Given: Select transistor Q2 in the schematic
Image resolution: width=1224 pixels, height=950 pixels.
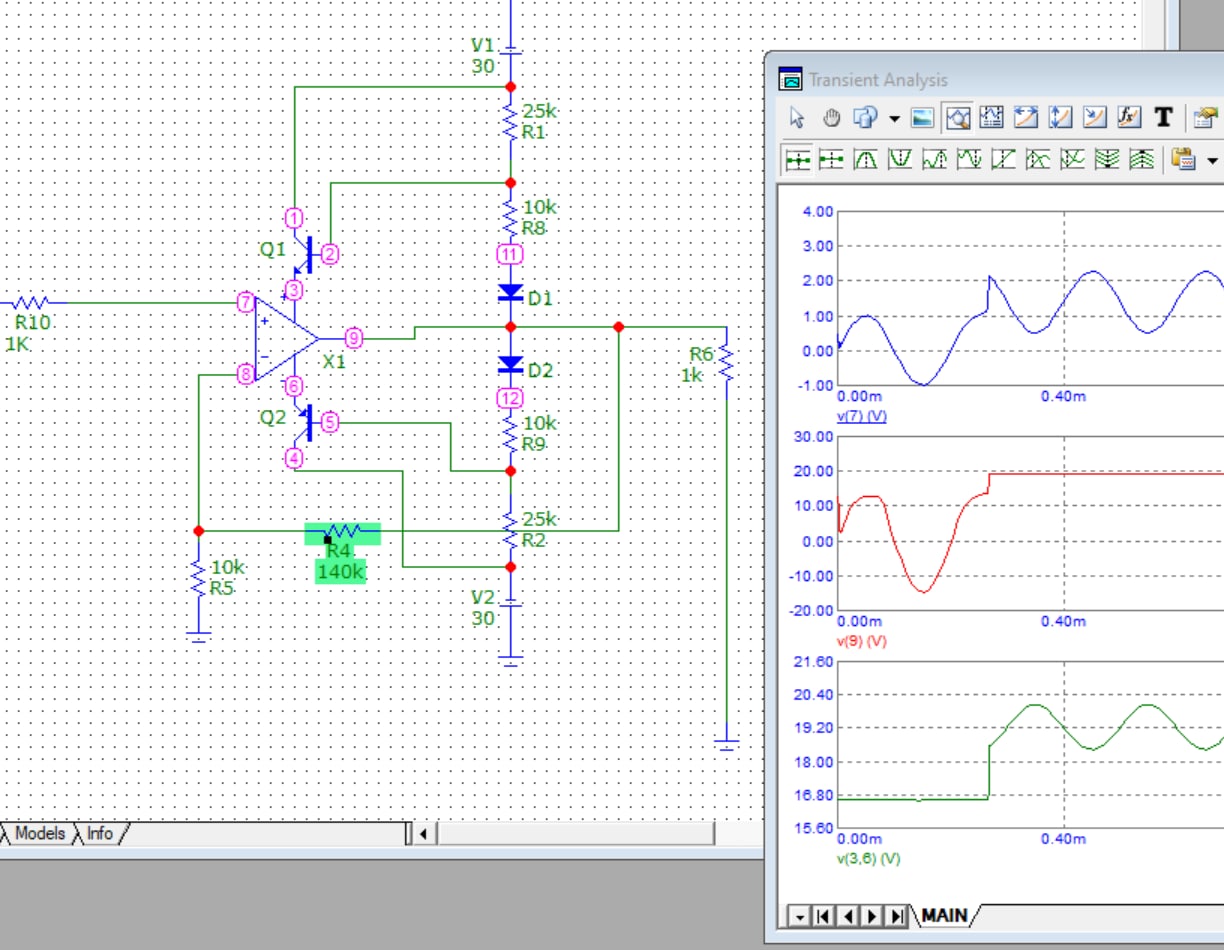Looking at the screenshot, I should 303,422.
